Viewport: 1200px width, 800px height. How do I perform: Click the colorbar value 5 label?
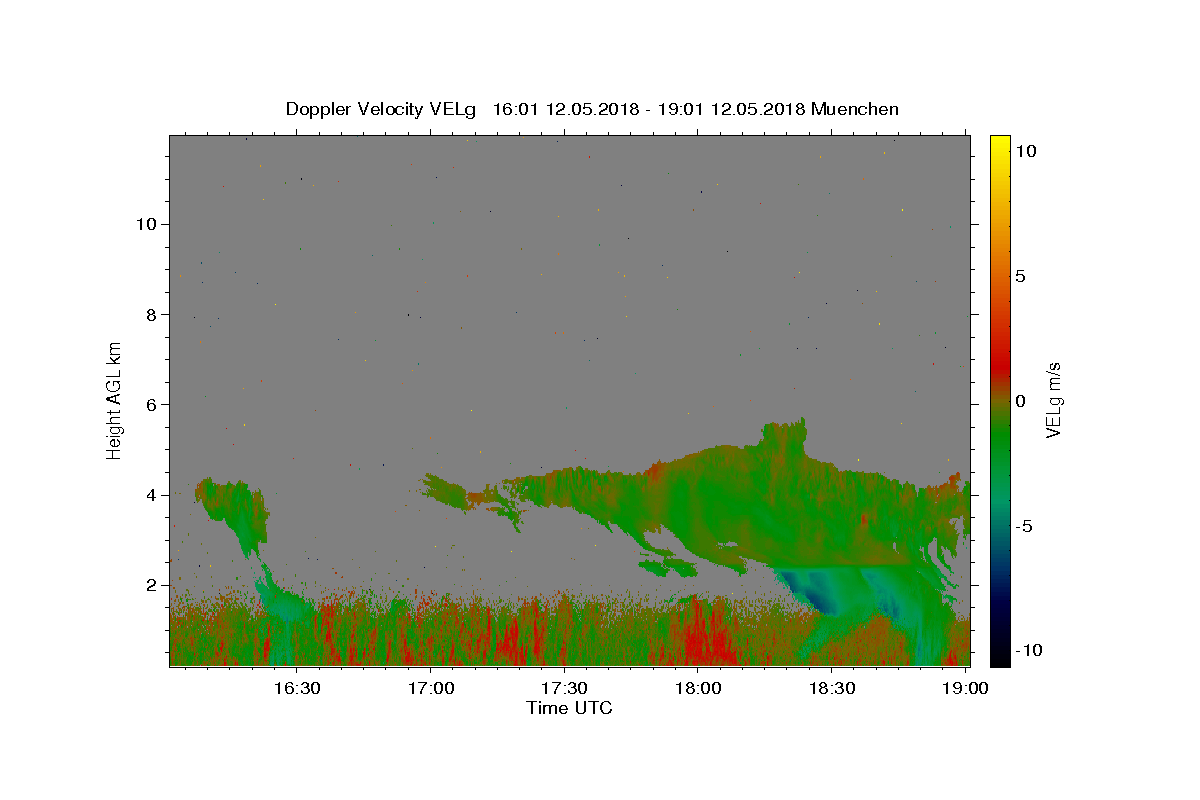click(1020, 276)
